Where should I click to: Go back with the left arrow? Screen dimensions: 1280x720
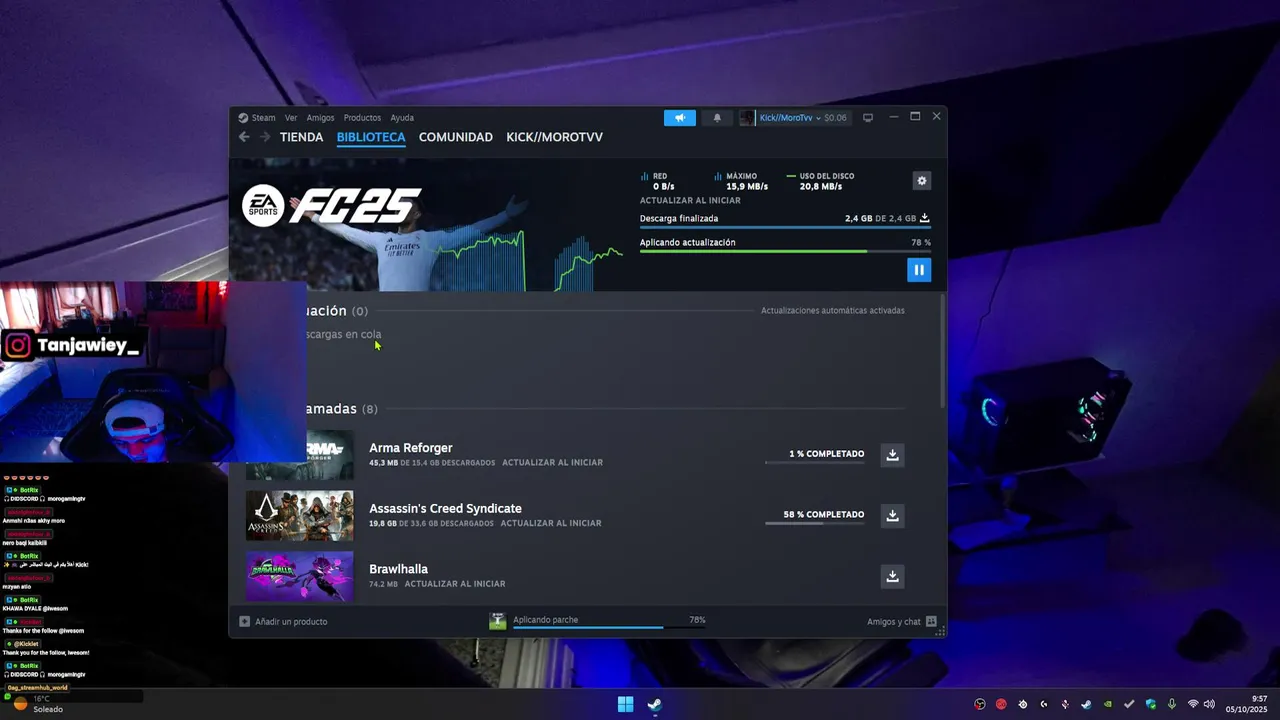[244, 137]
